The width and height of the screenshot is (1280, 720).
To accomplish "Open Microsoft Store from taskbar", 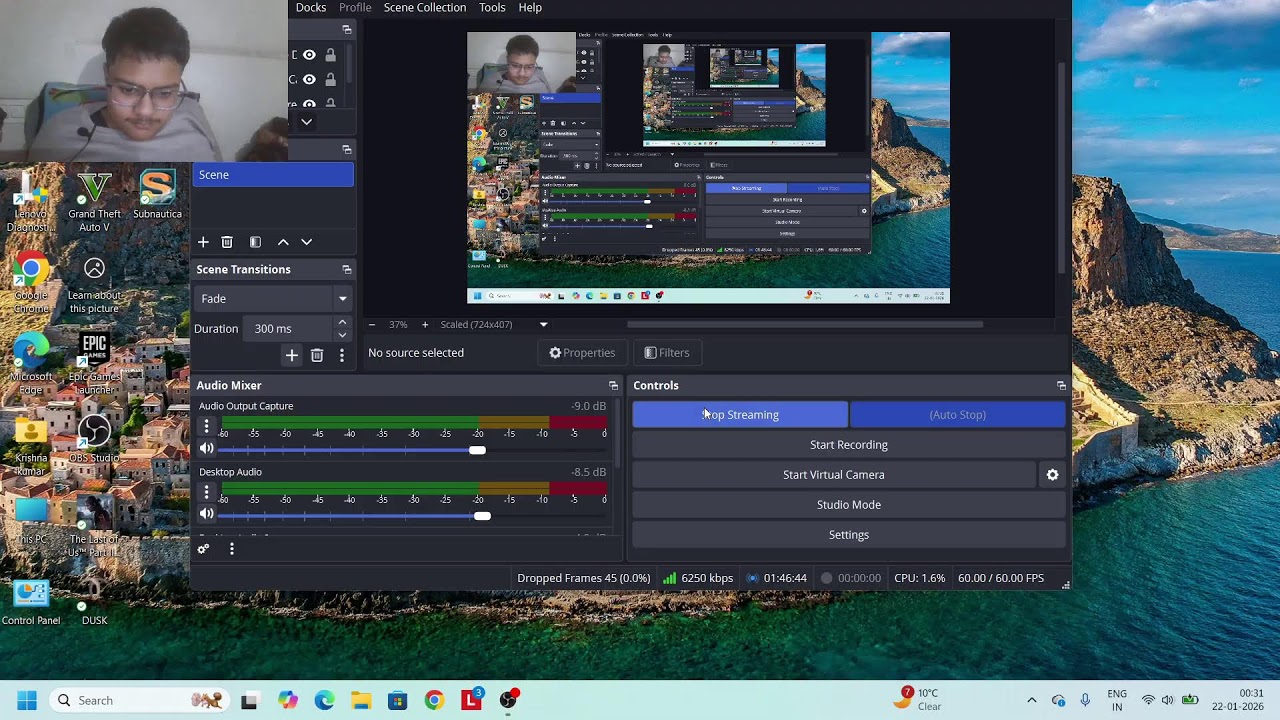I will pos(397,700).
